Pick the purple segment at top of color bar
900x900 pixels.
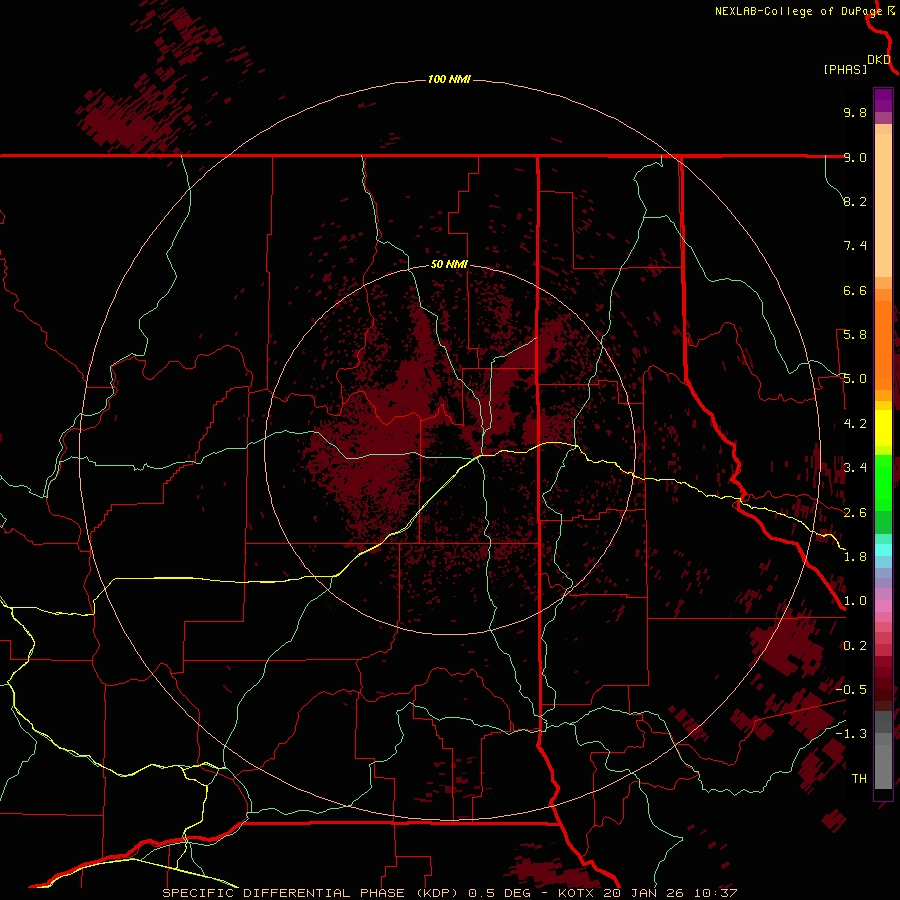pyautogui.click(x=883, y=100)
